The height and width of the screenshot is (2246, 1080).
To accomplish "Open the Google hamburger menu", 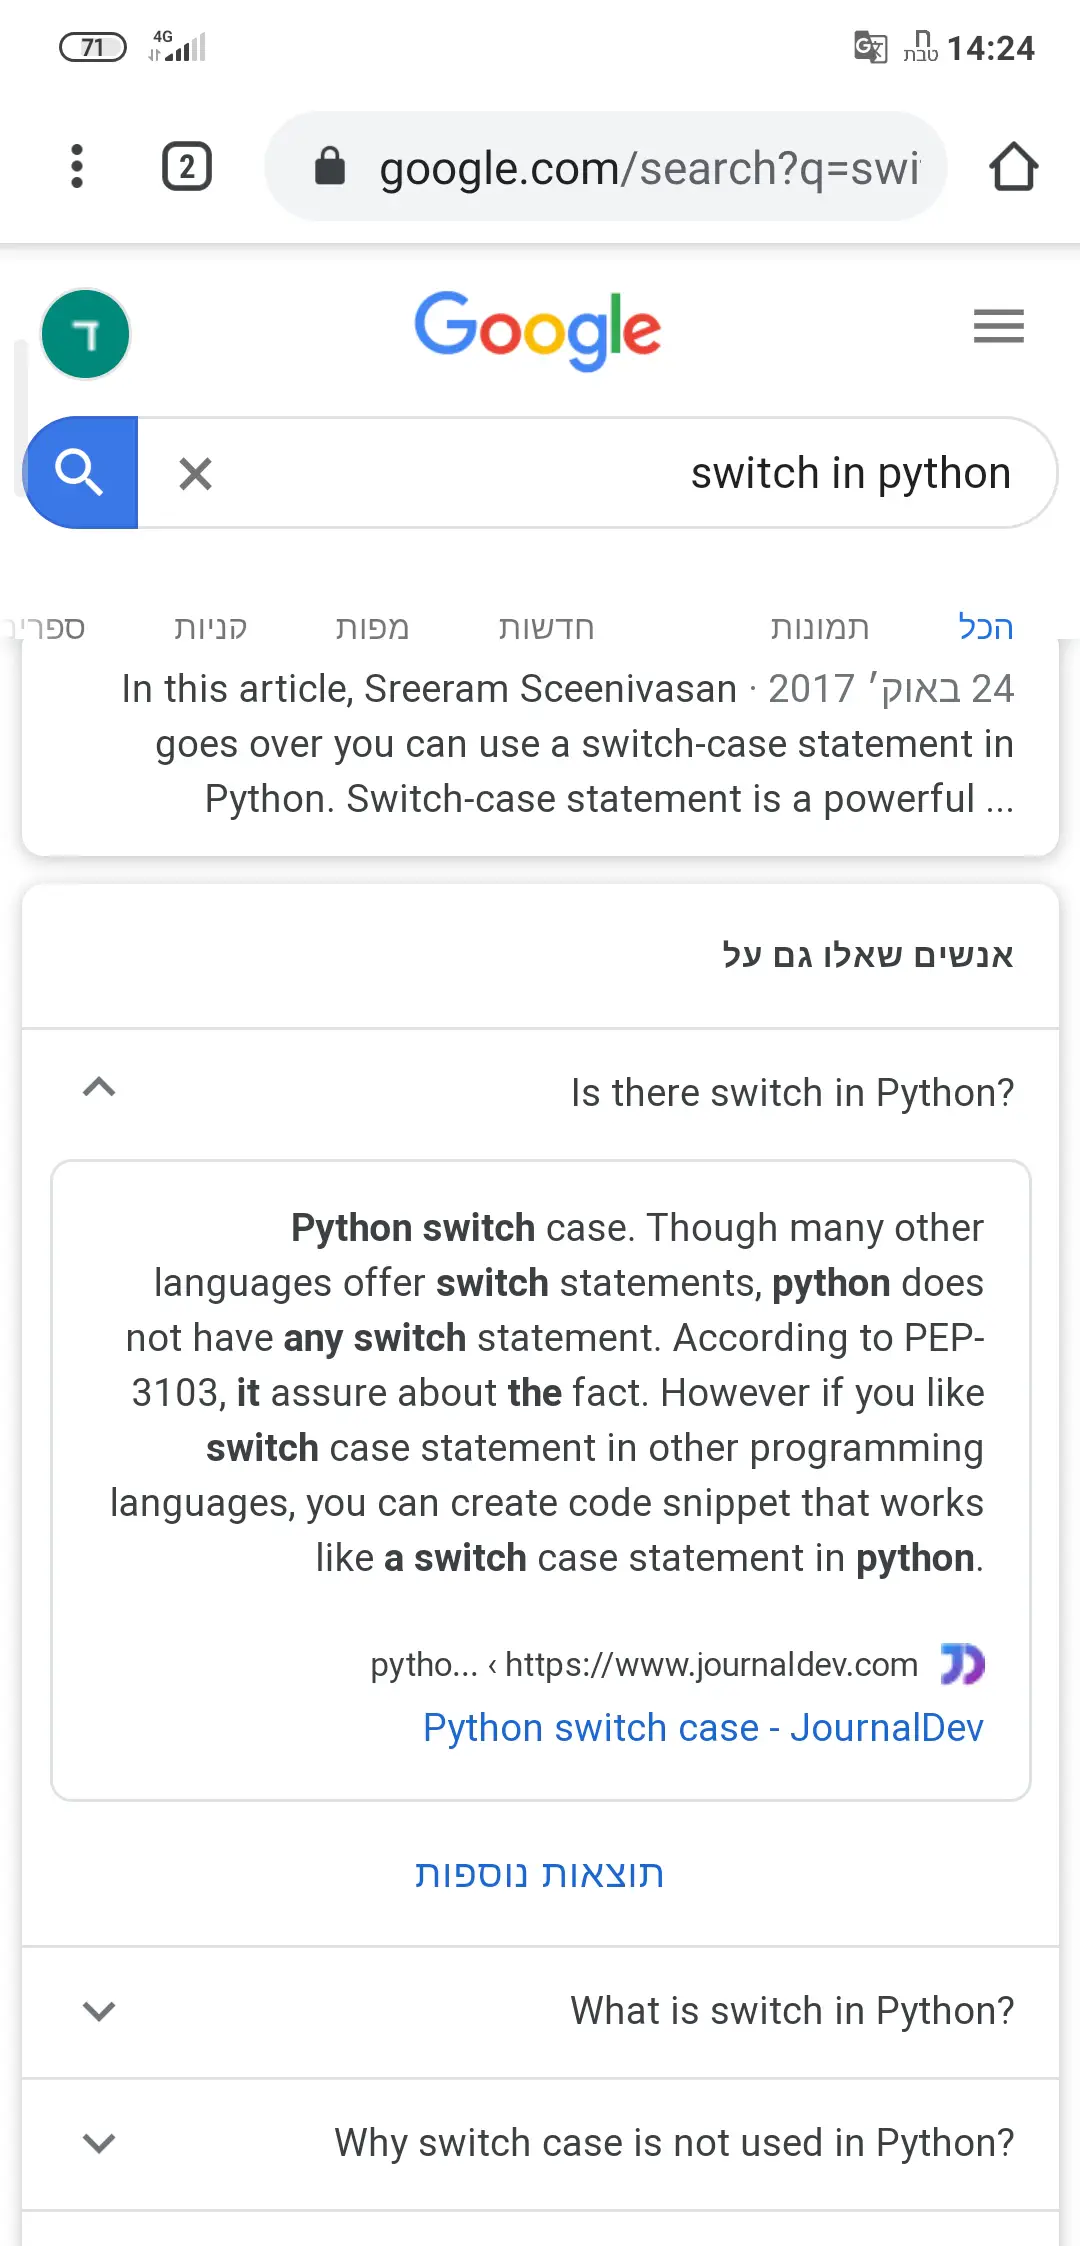I will [x=998, y=326].
